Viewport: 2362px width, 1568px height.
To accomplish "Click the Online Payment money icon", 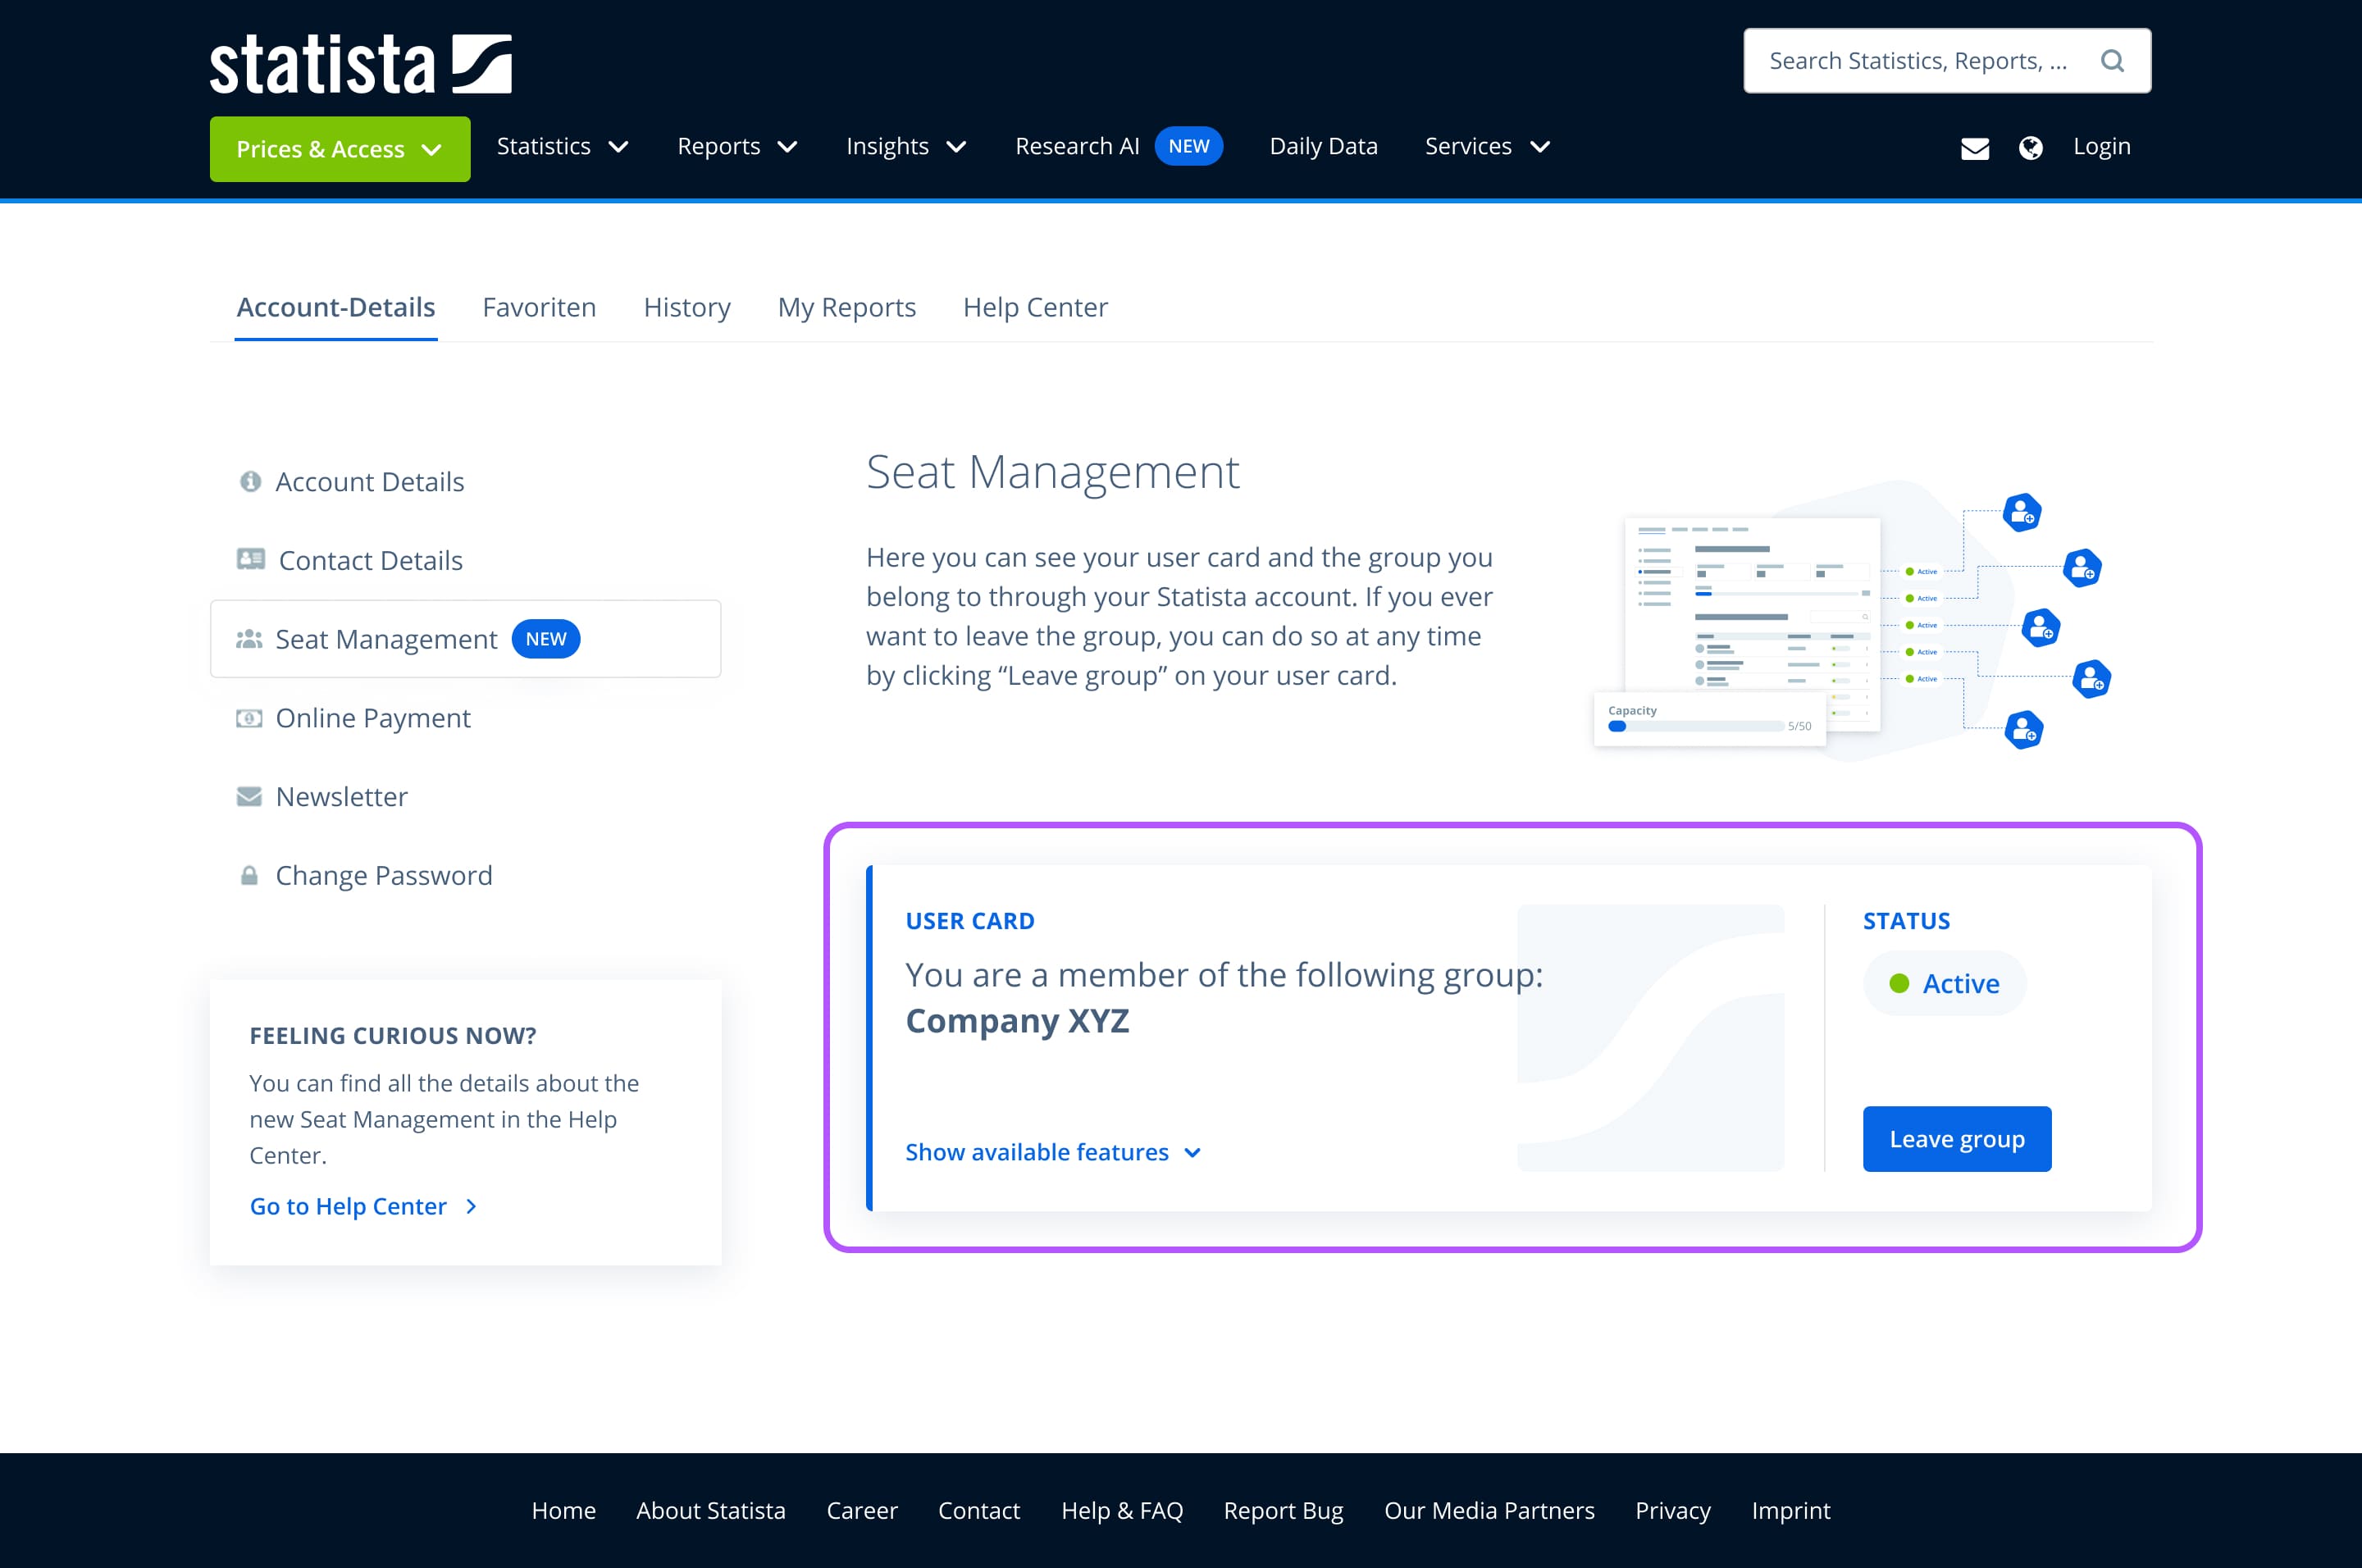I will coord(249,718).
